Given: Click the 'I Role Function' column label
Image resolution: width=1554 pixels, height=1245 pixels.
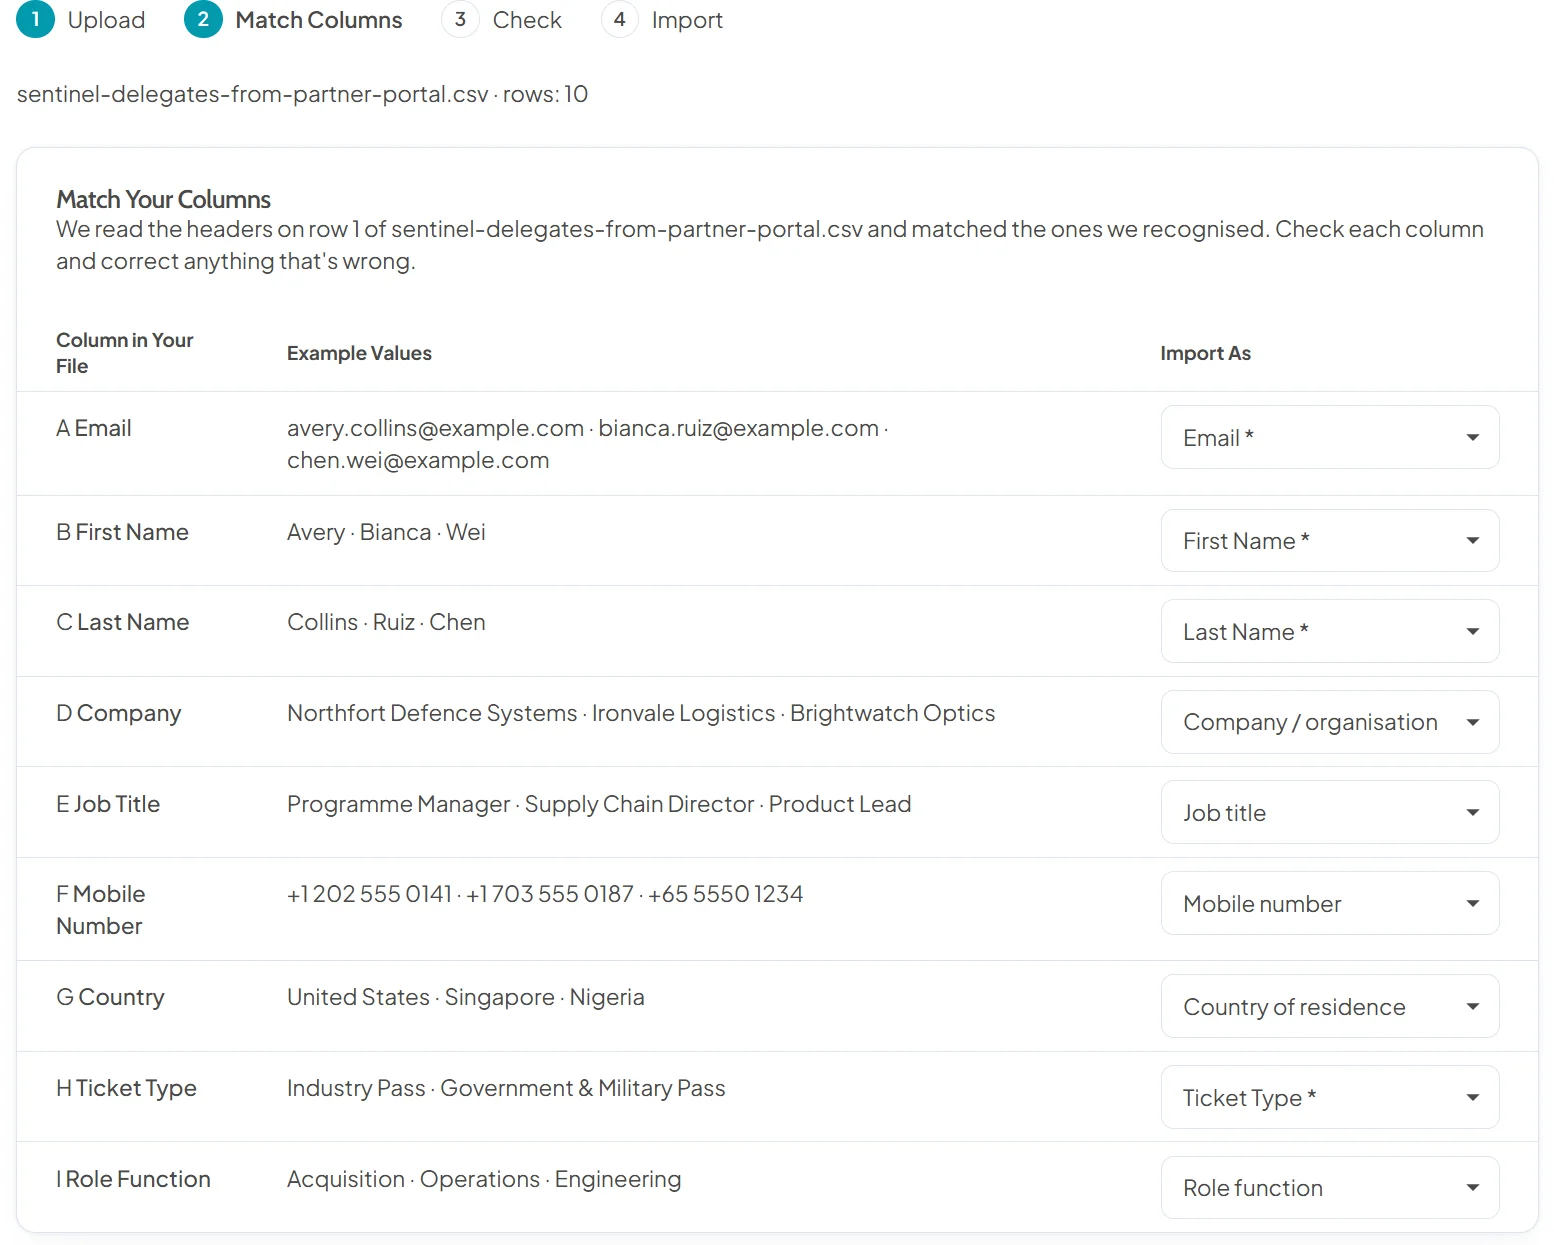Looking at the screenshot, I should 133,1179.
